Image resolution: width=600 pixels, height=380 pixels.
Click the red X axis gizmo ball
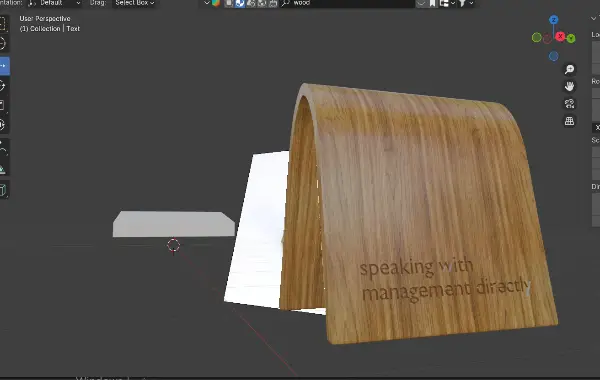[x=560, y=36]
